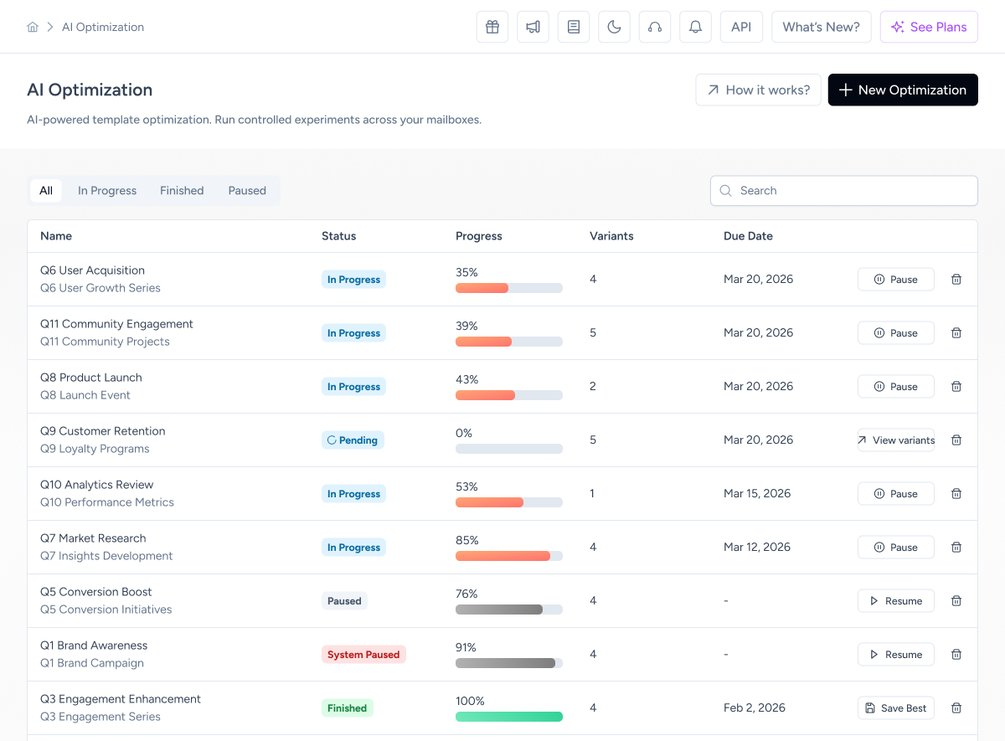1005x741 pixels.
Task: Select the Finished filter tab
Action: coord(182,190)
